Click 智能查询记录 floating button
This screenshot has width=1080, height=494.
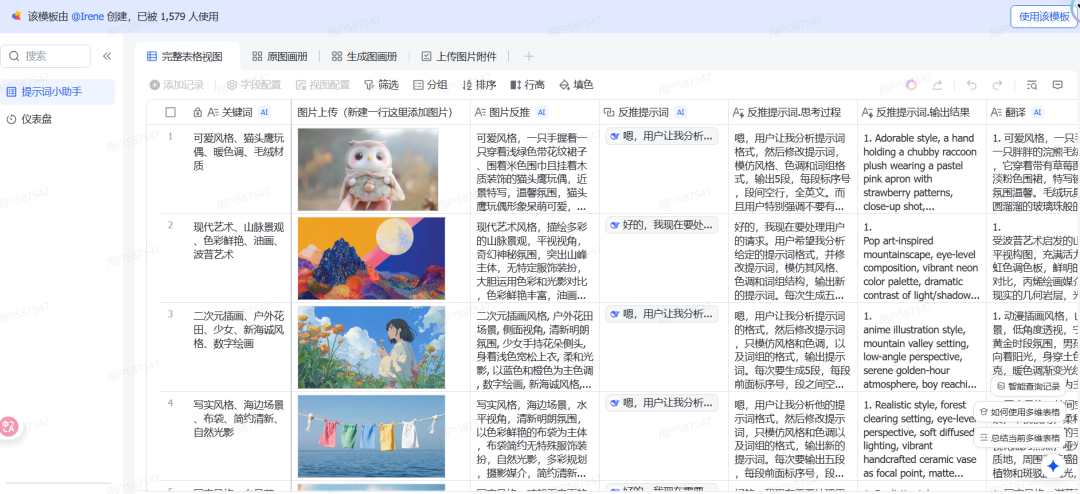(1028, 386)
